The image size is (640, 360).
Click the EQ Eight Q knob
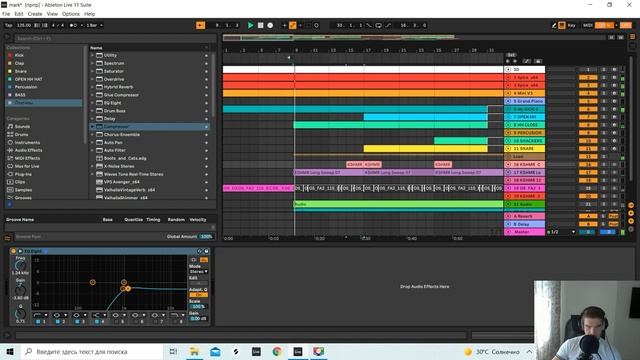click(20, 314)
